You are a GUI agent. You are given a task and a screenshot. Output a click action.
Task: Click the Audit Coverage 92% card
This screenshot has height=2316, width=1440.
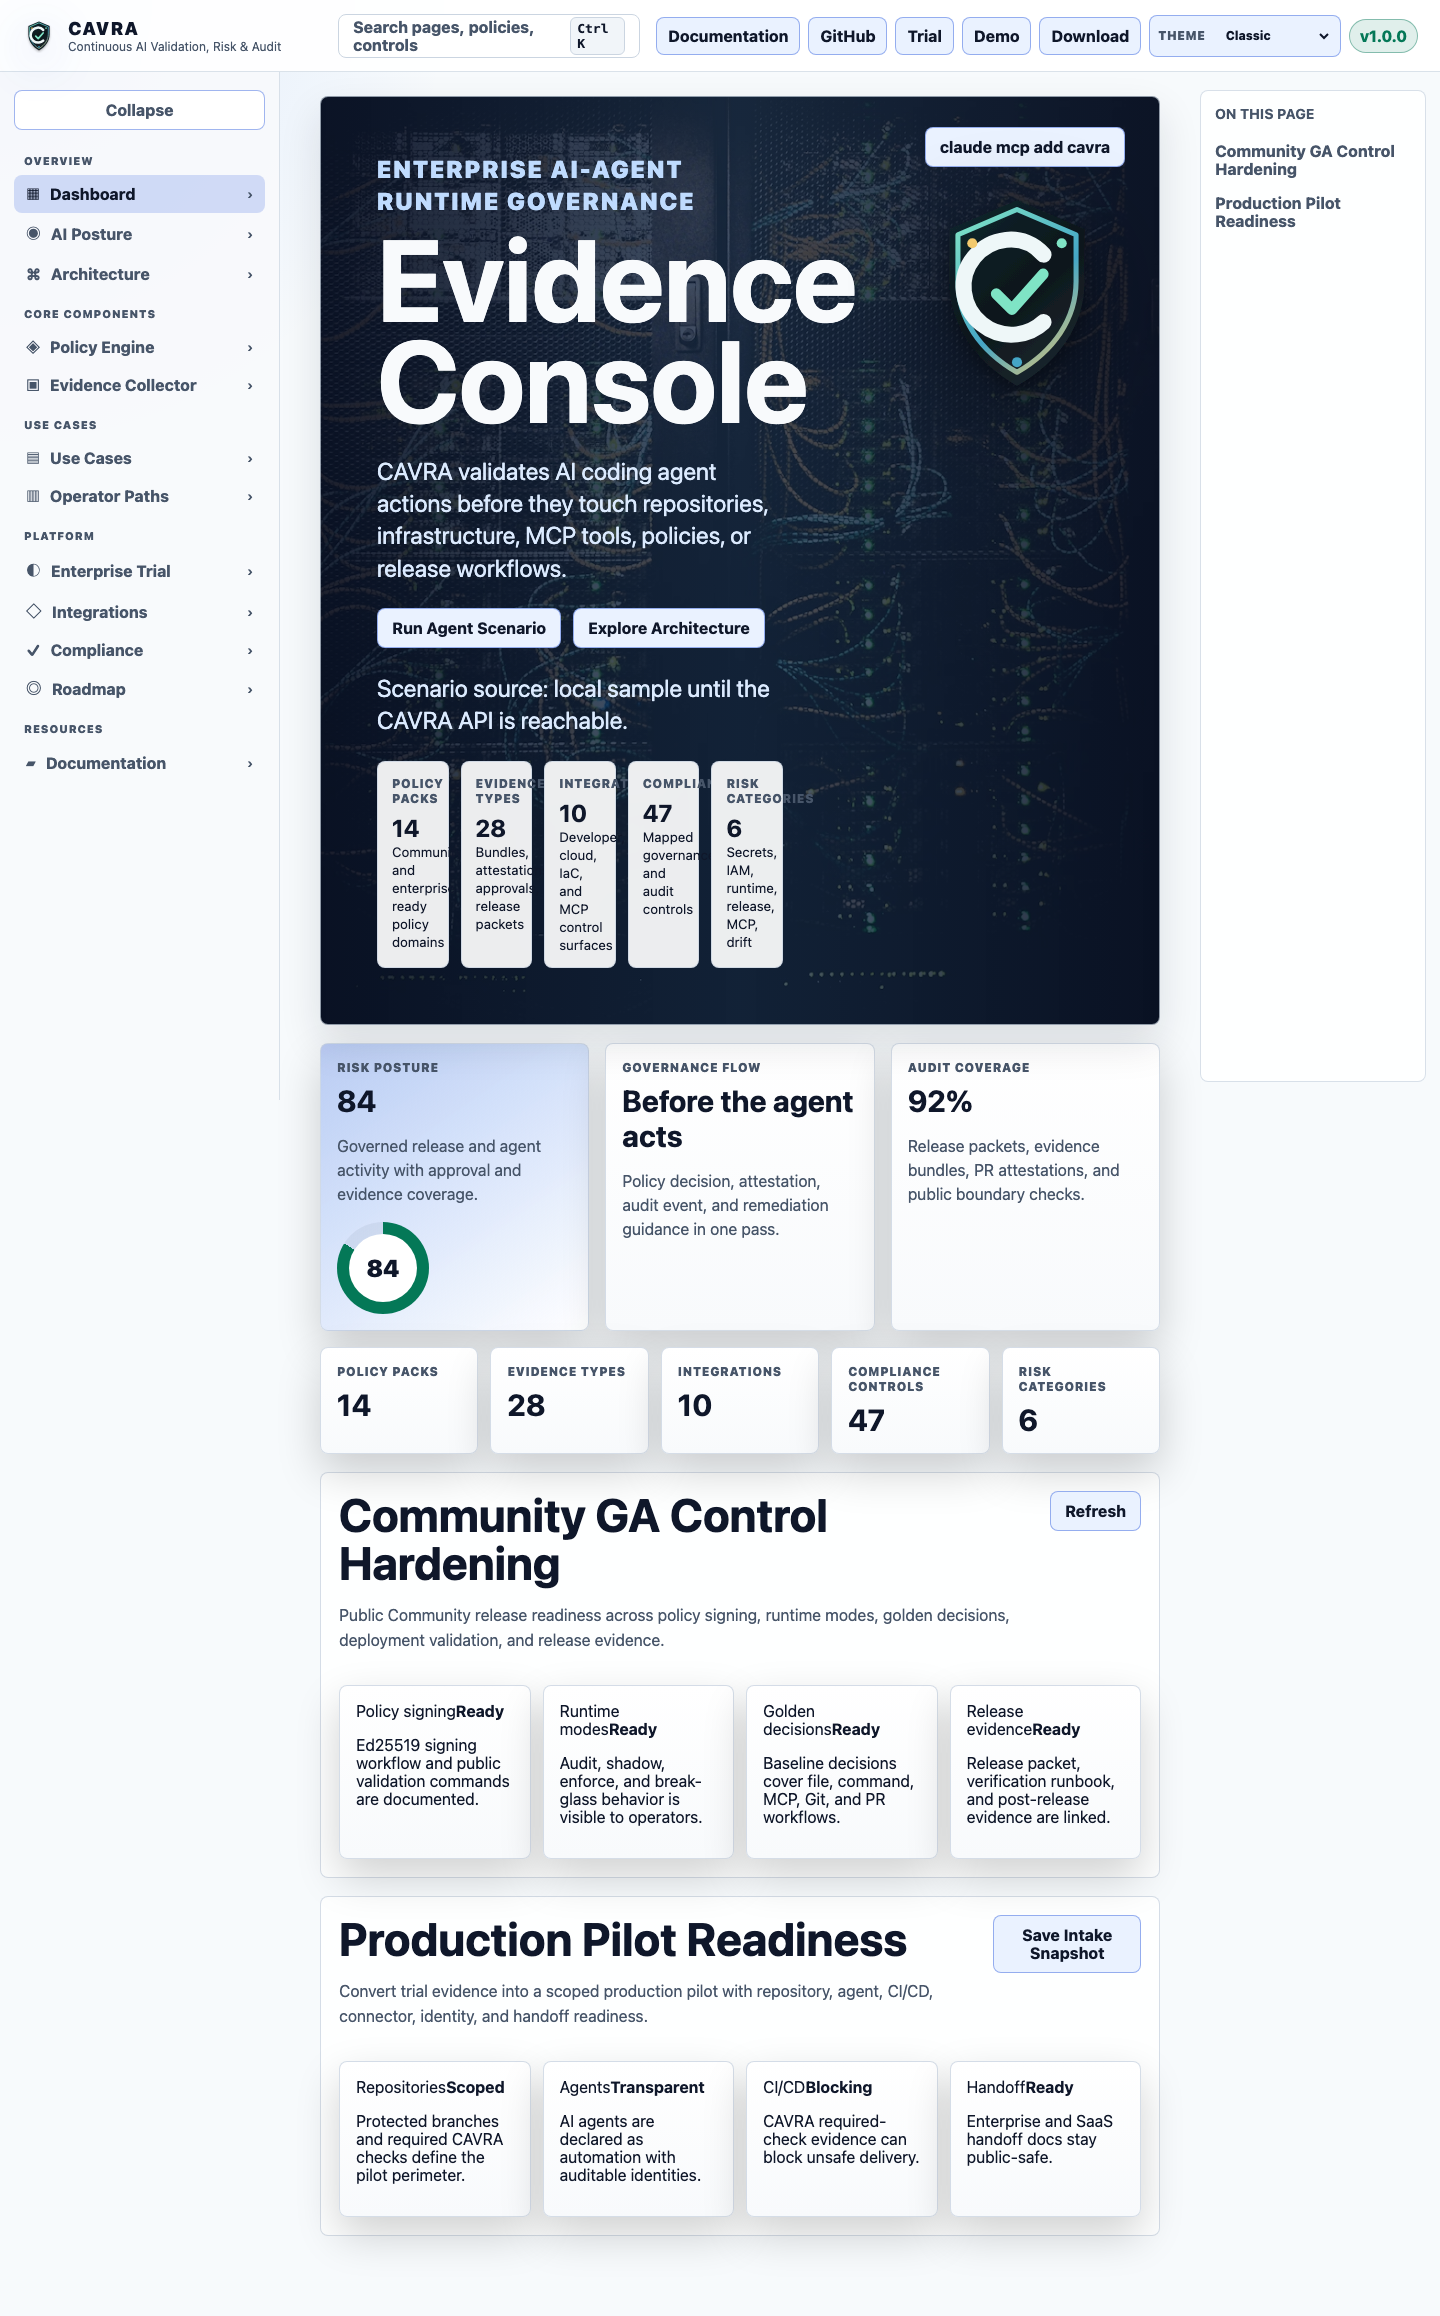[x=1025, y=1187]
